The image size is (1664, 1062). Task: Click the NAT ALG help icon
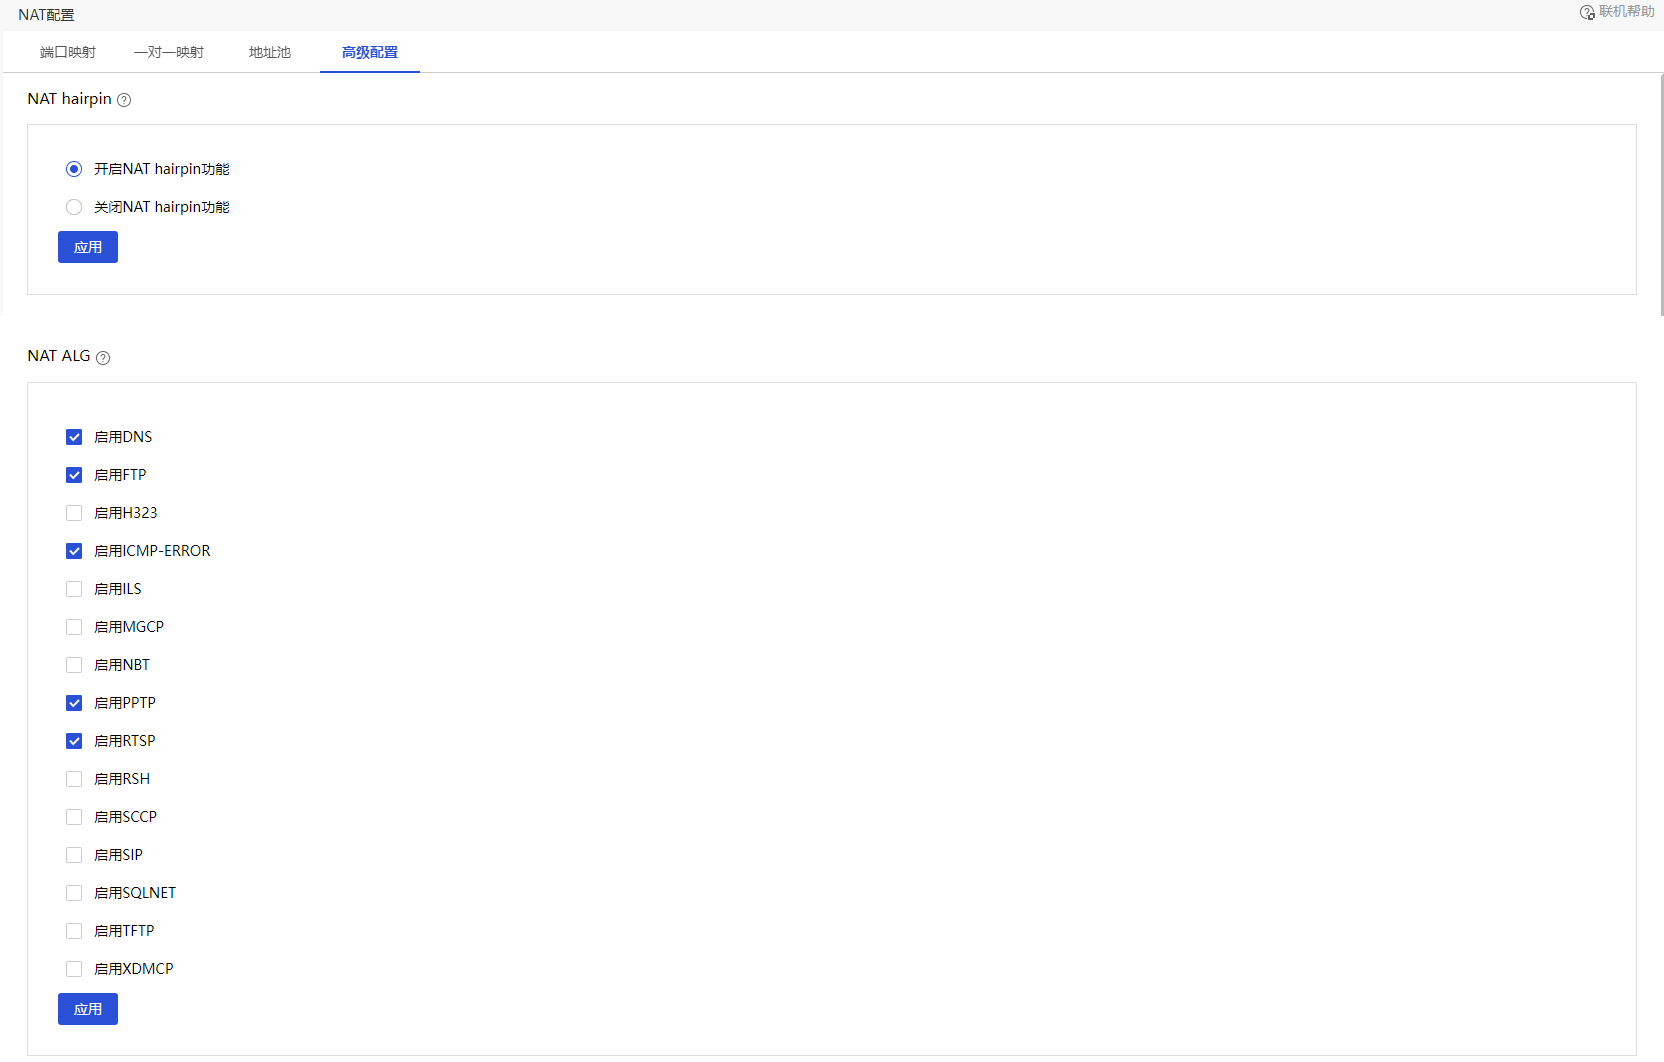[x=103, y=358]
